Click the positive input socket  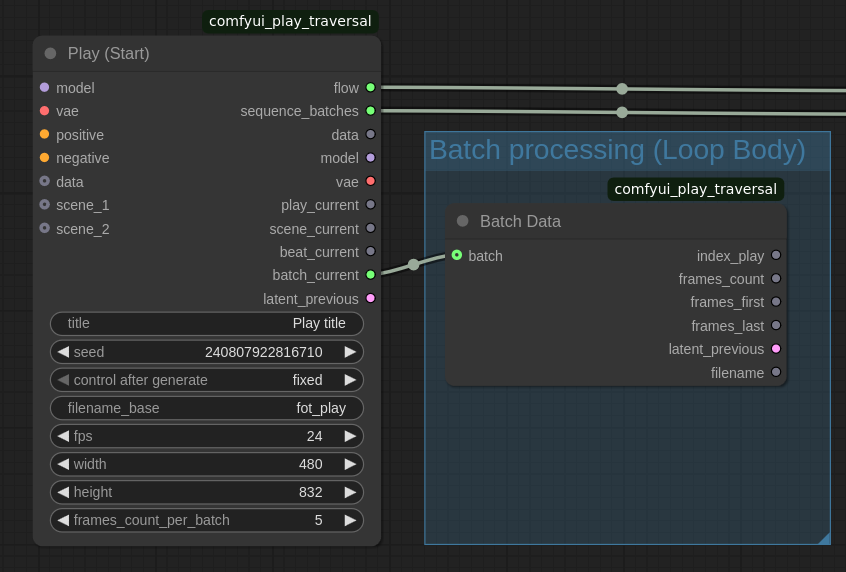pos(45,134)
